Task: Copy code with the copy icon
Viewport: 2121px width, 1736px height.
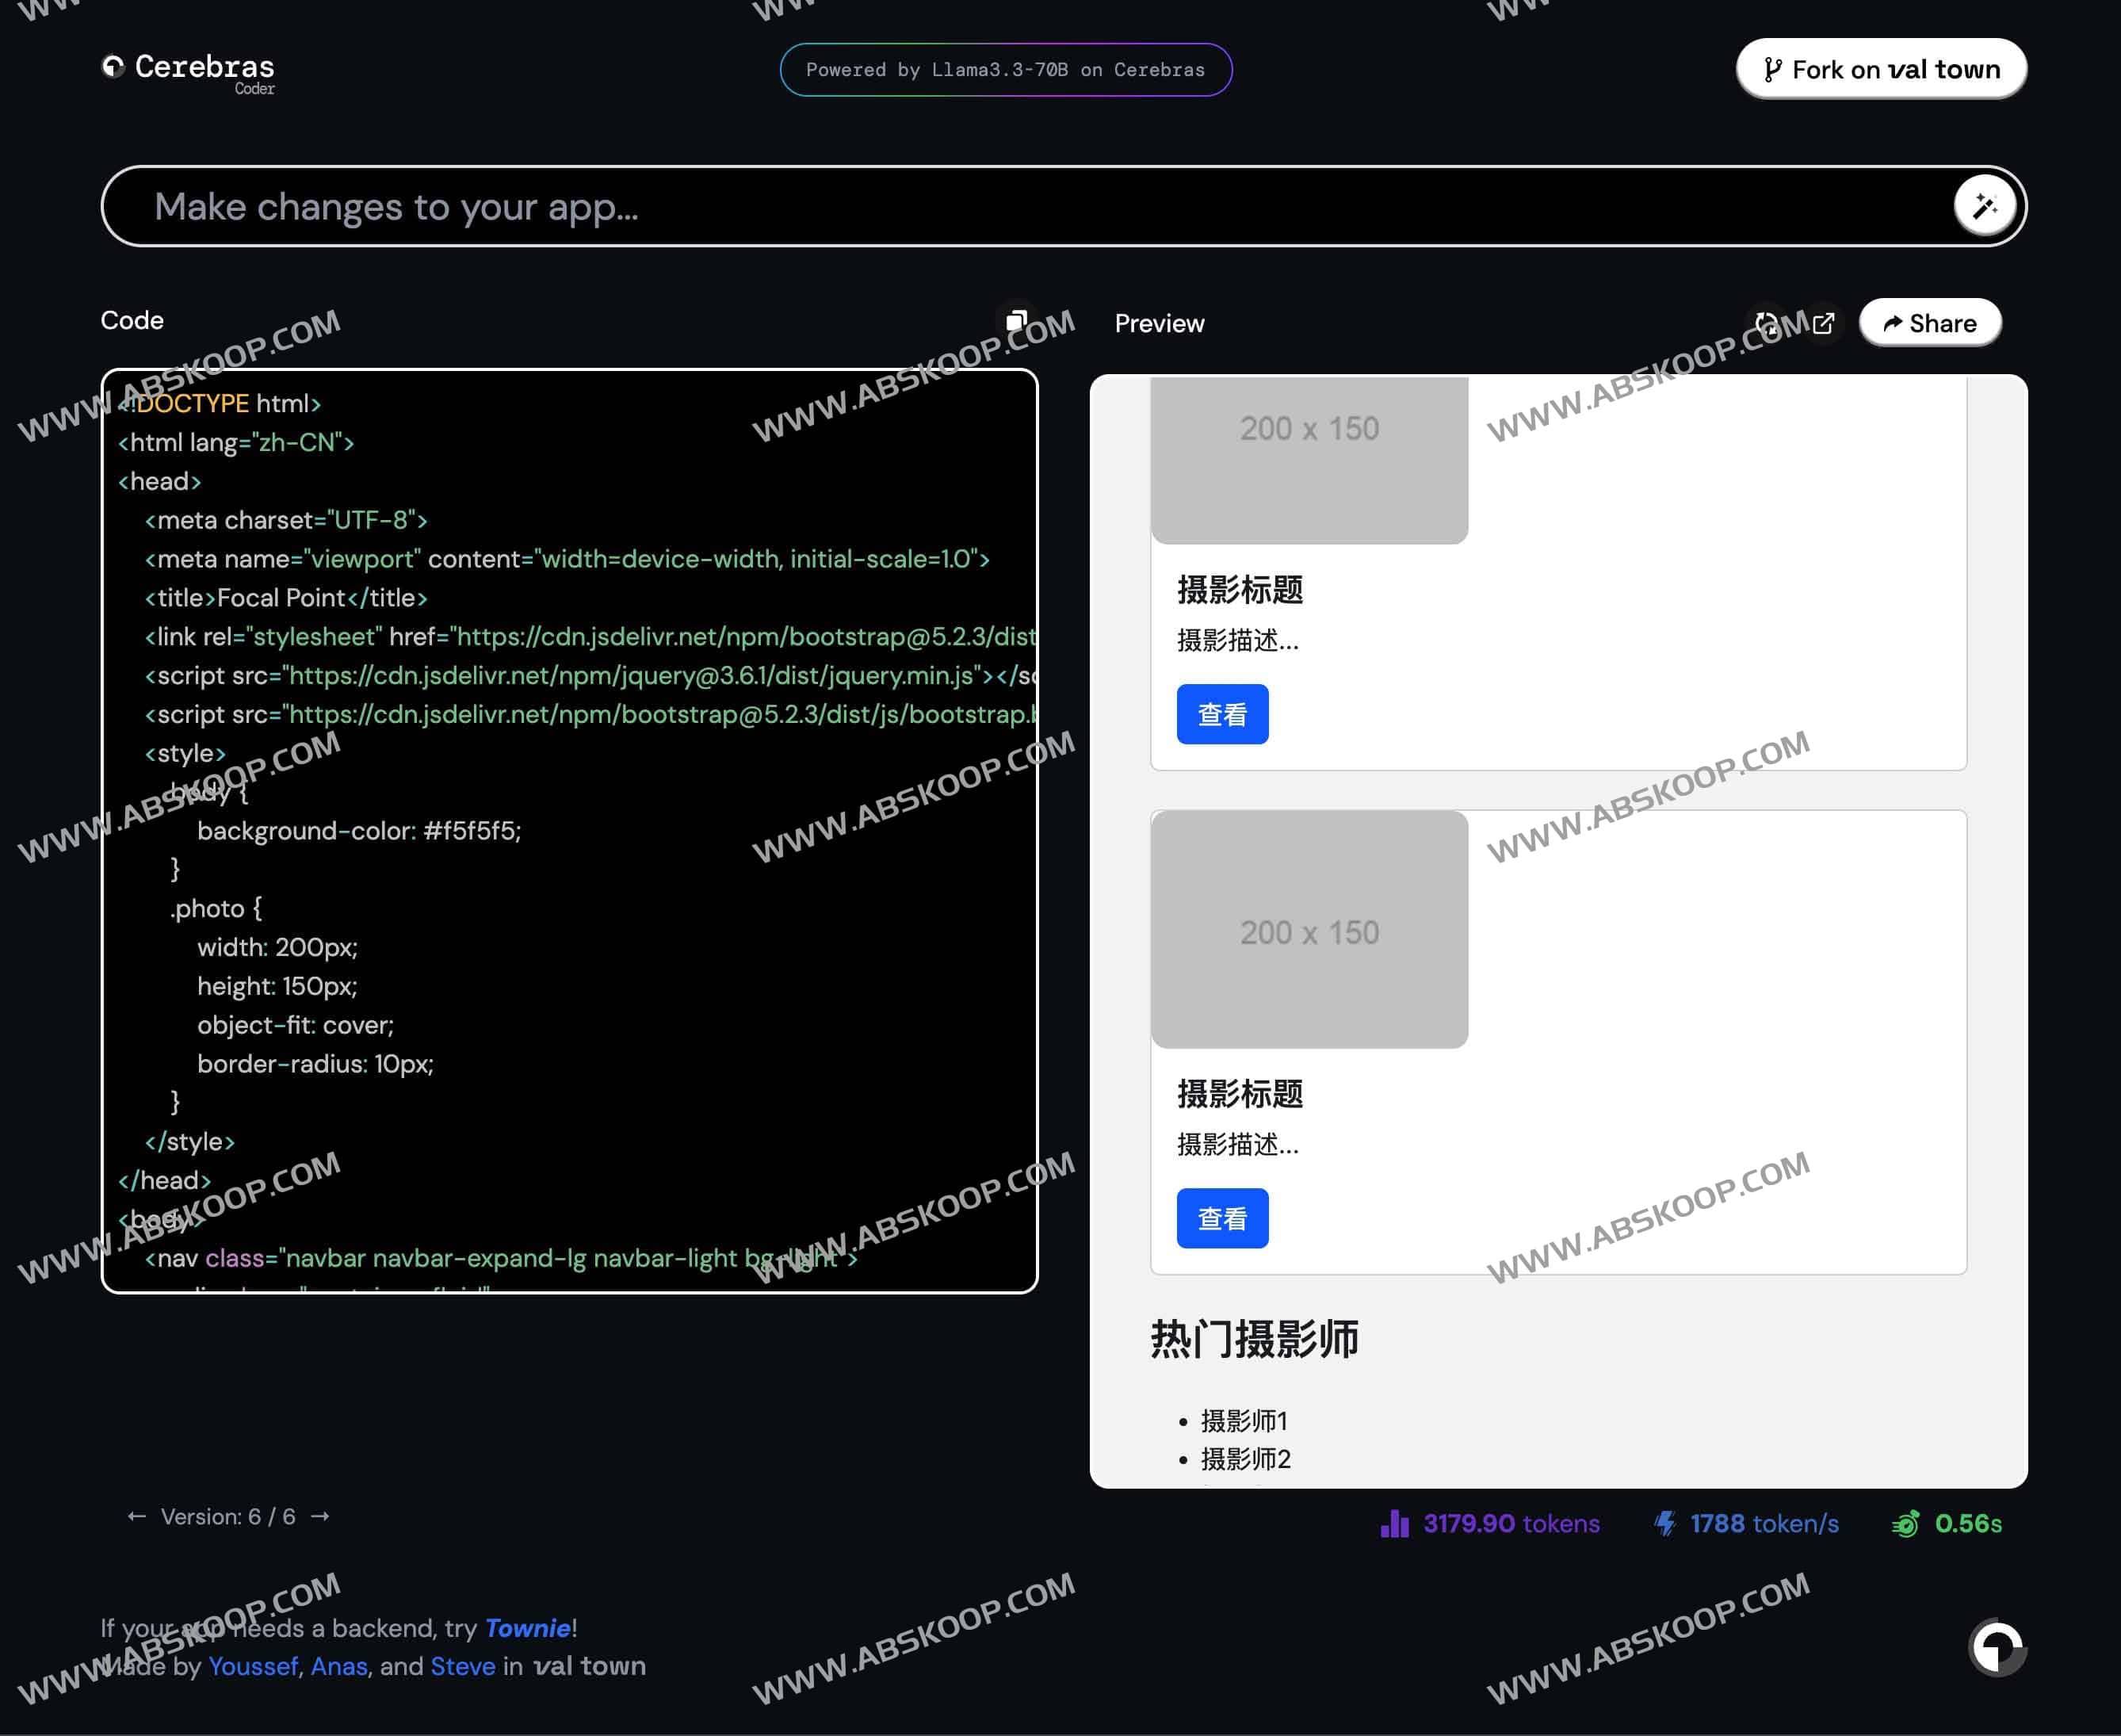Action: point(1016,321)
